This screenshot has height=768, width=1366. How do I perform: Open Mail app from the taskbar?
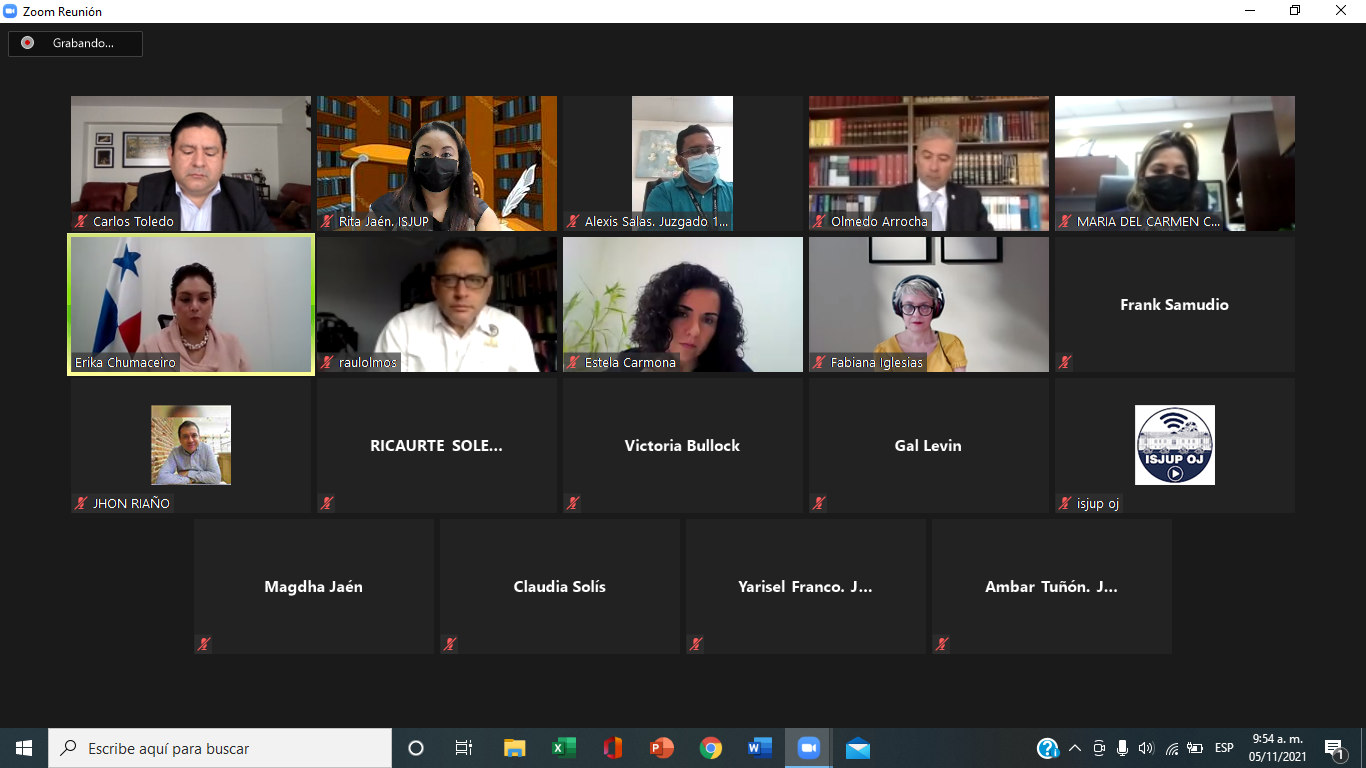coord(857,748)
